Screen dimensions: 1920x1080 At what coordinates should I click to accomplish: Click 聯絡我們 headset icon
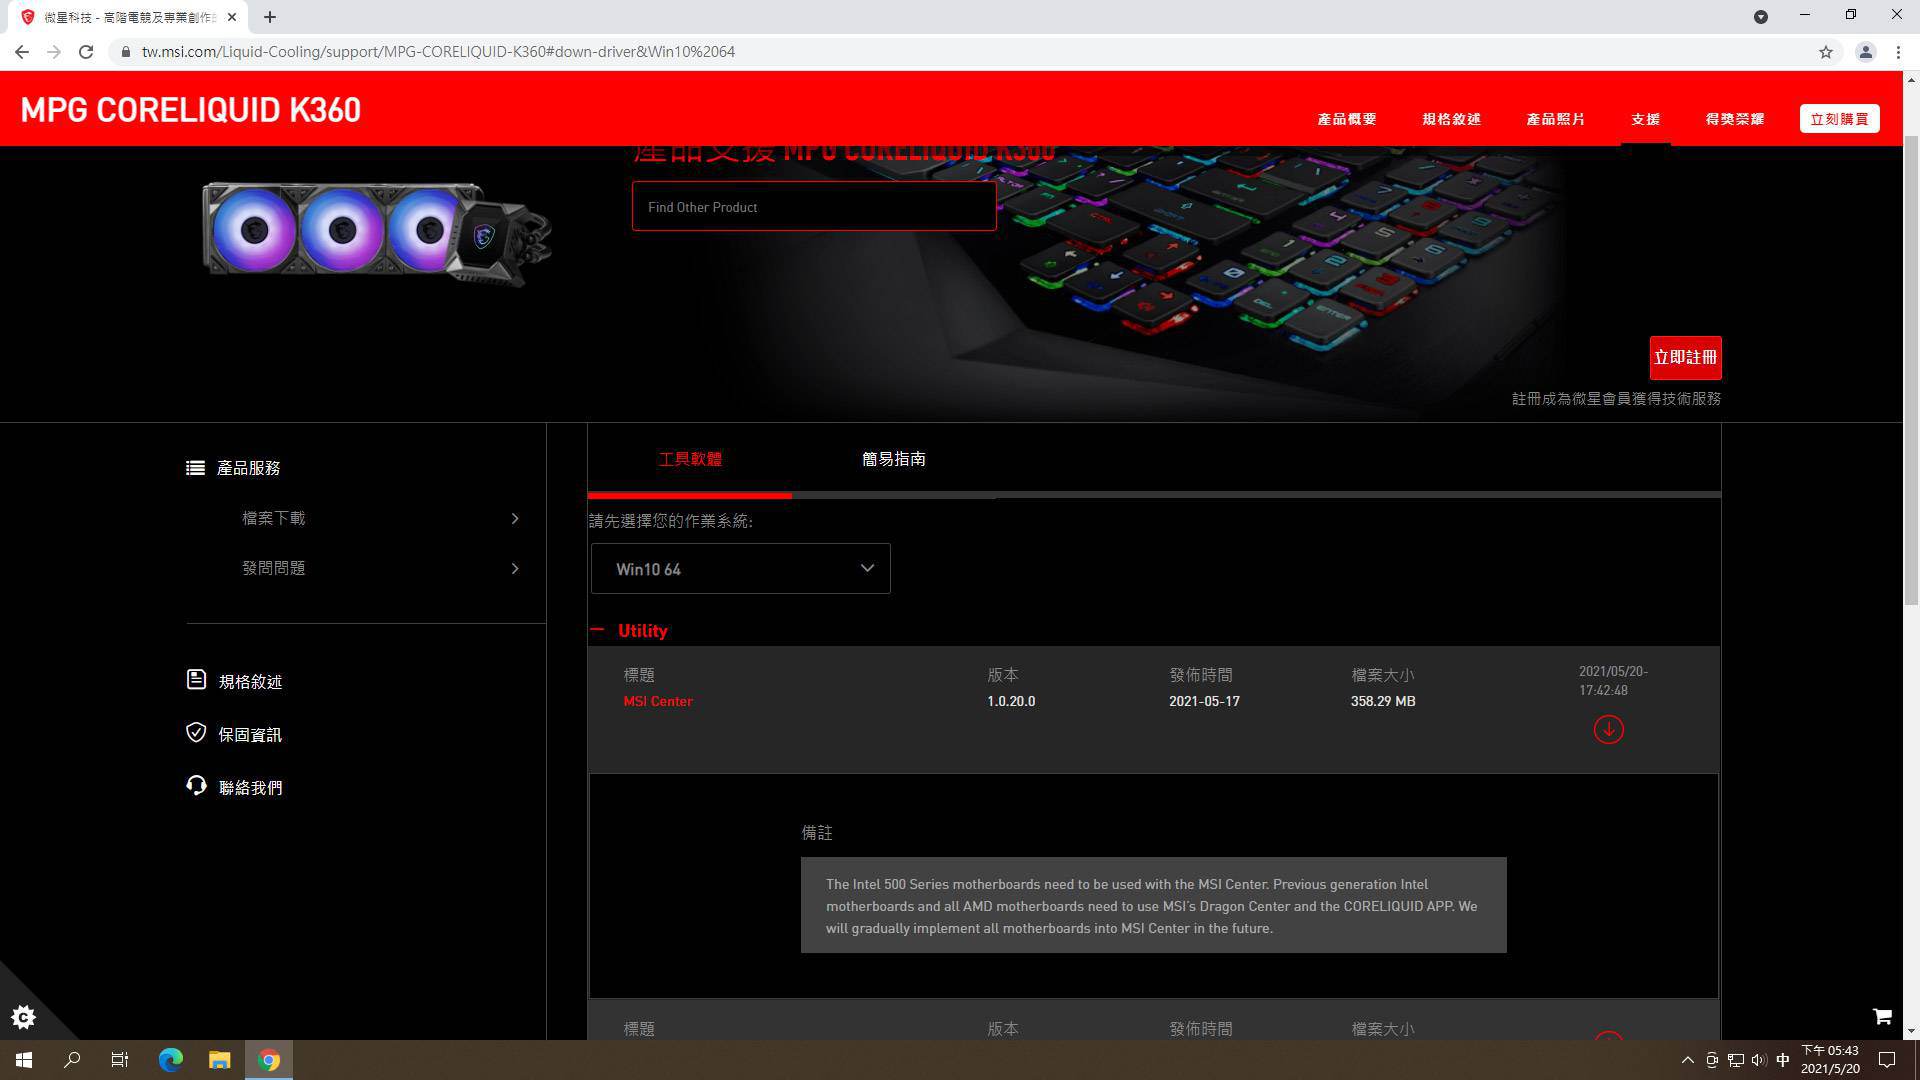tap(196, 786)
